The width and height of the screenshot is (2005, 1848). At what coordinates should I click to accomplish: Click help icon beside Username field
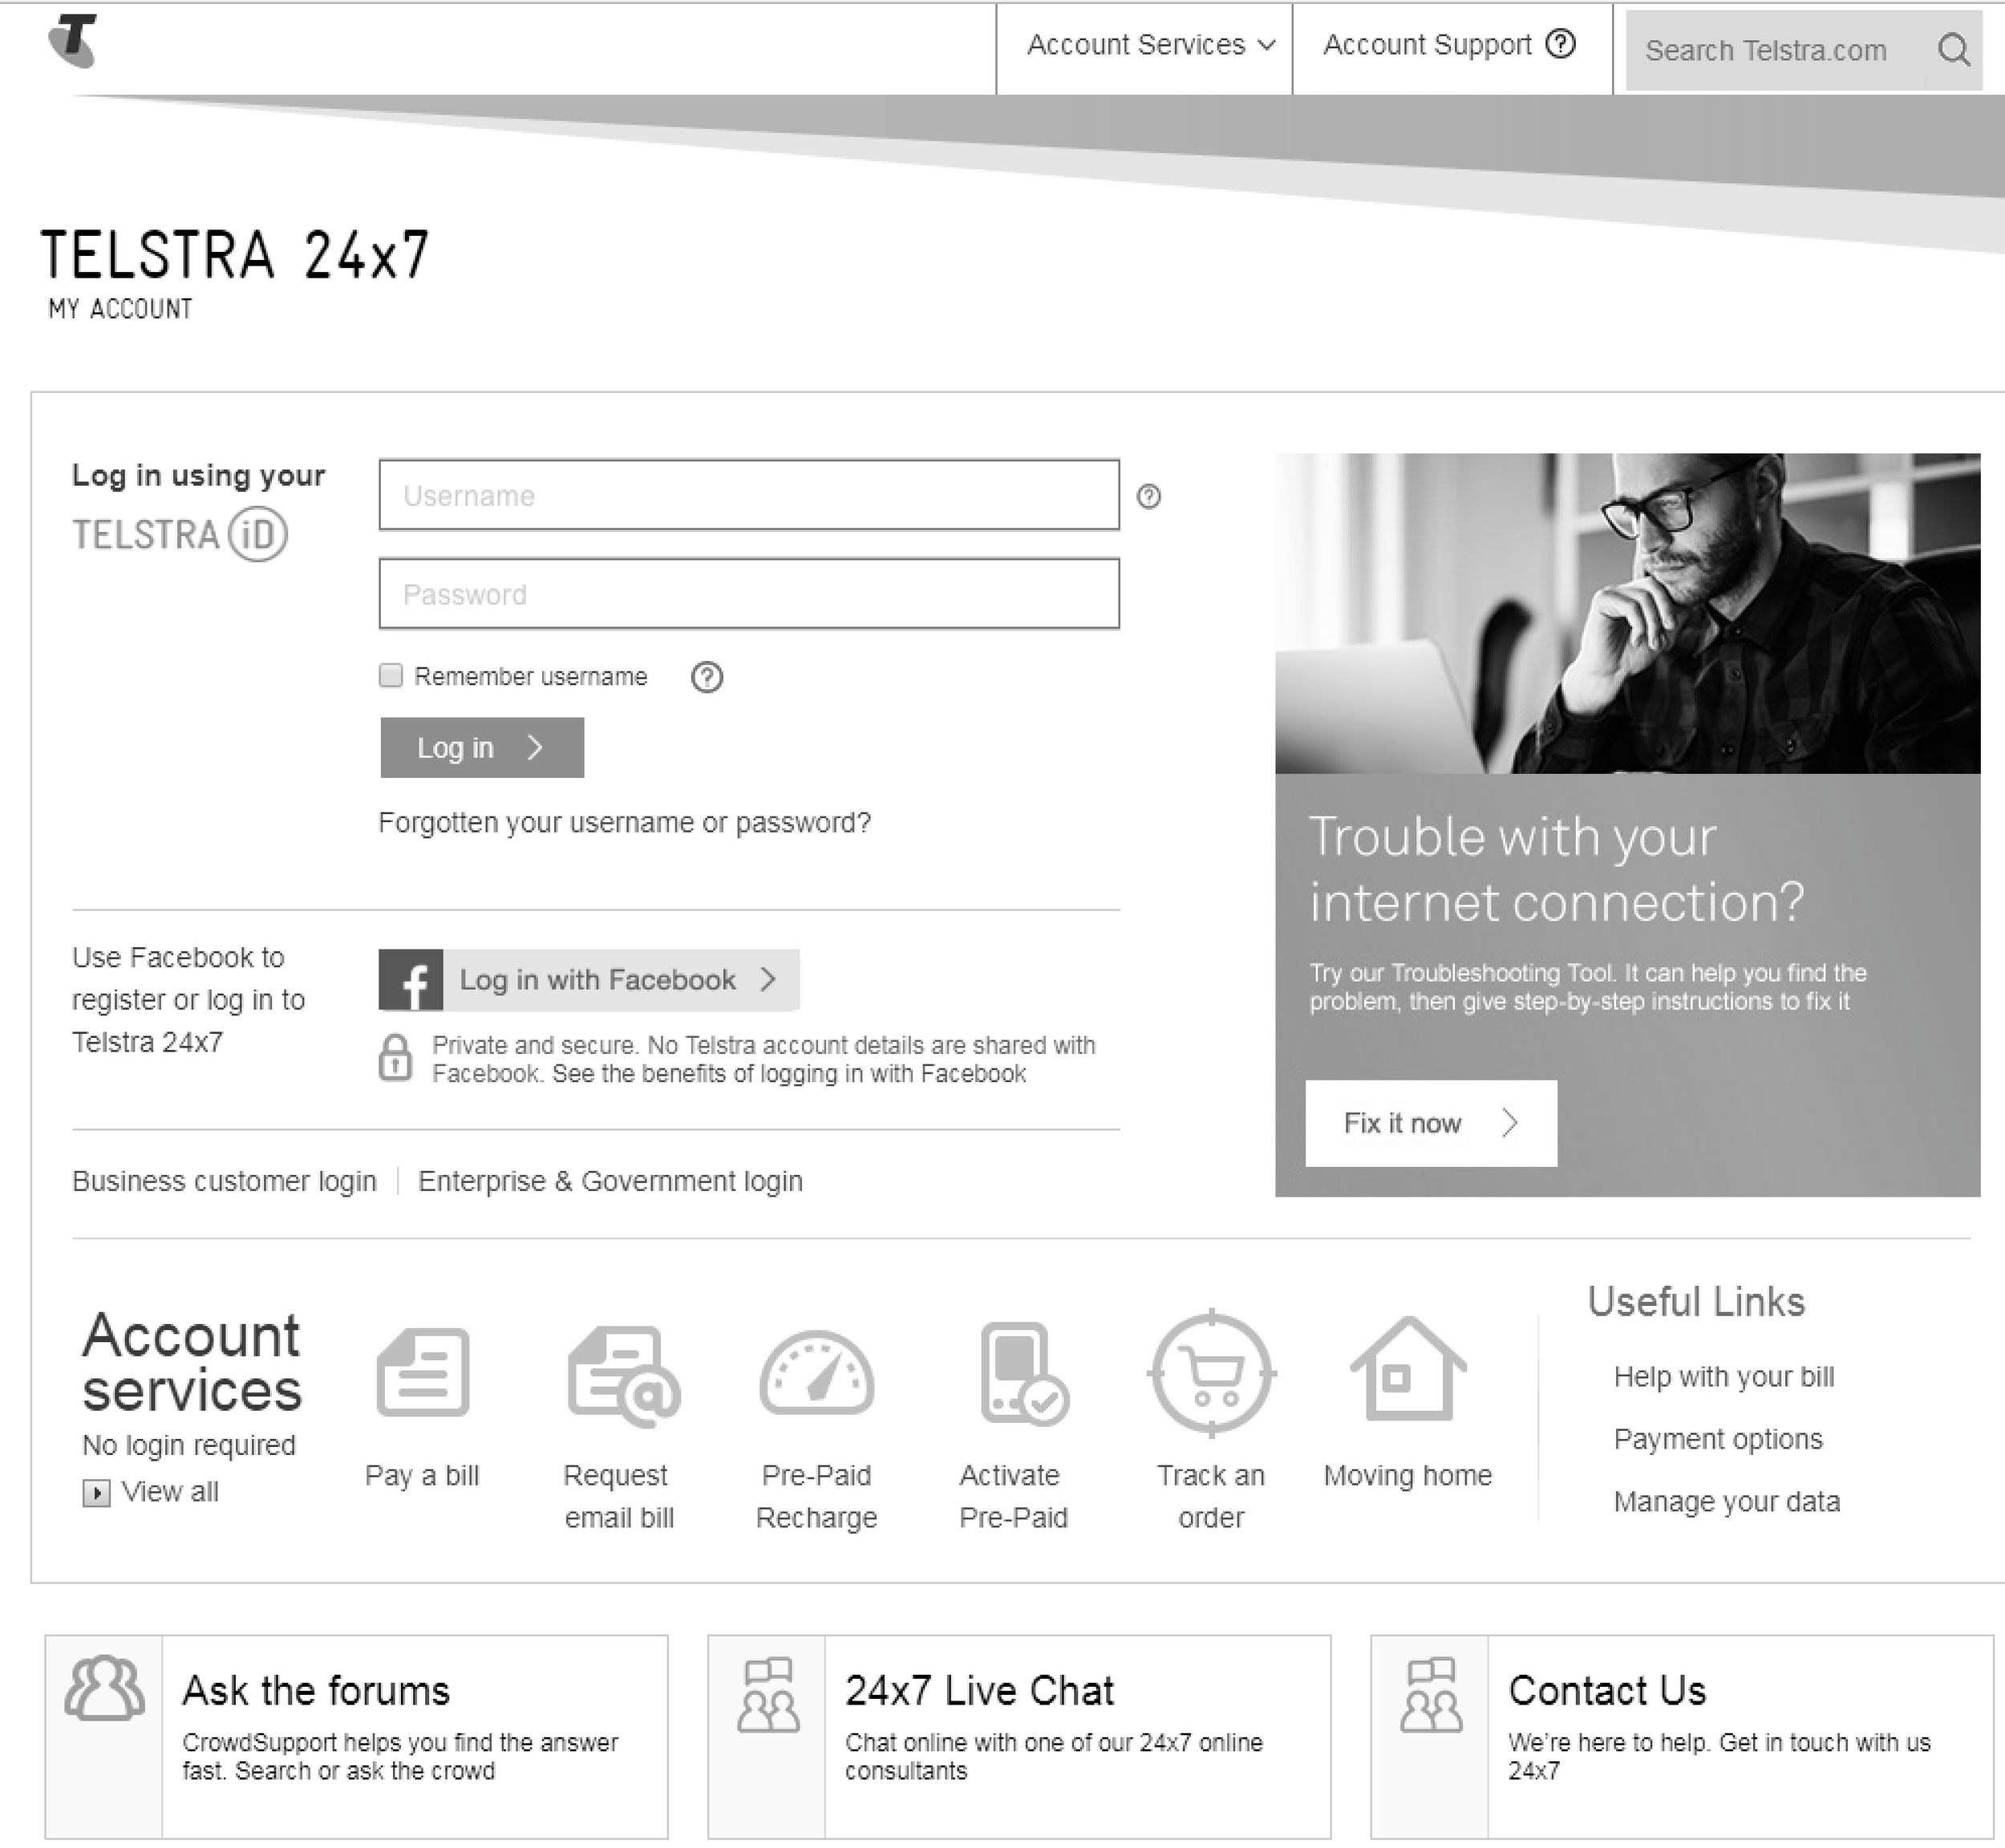pos(1149,496)
